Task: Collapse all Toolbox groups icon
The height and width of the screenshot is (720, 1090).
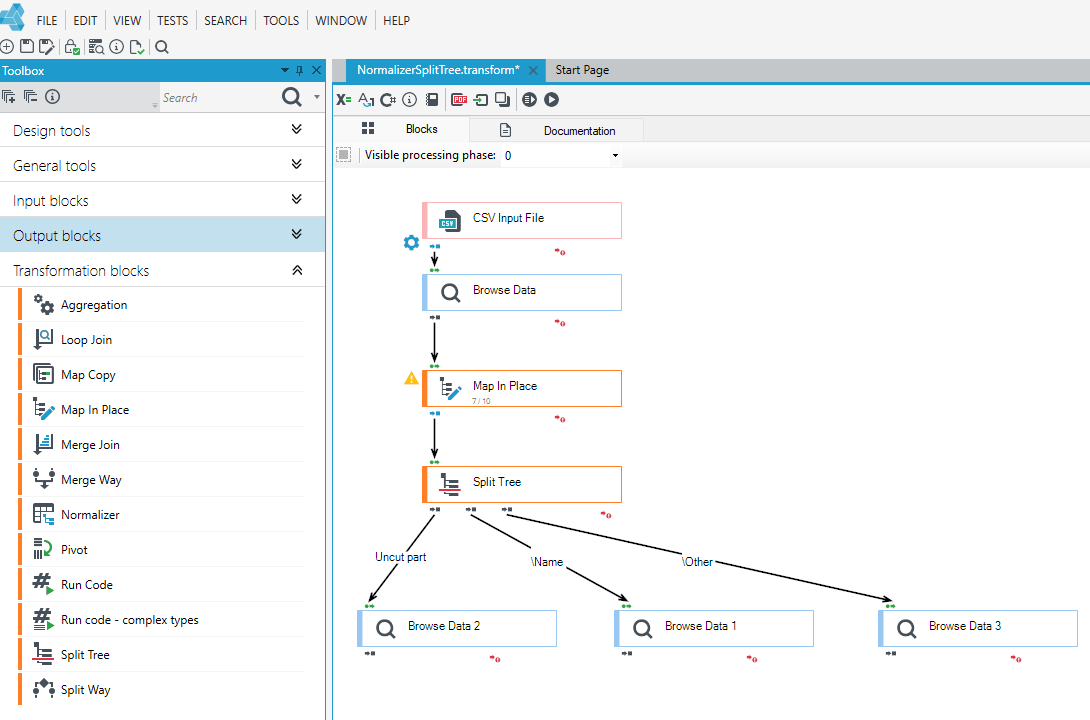Action: coord(31,97)
